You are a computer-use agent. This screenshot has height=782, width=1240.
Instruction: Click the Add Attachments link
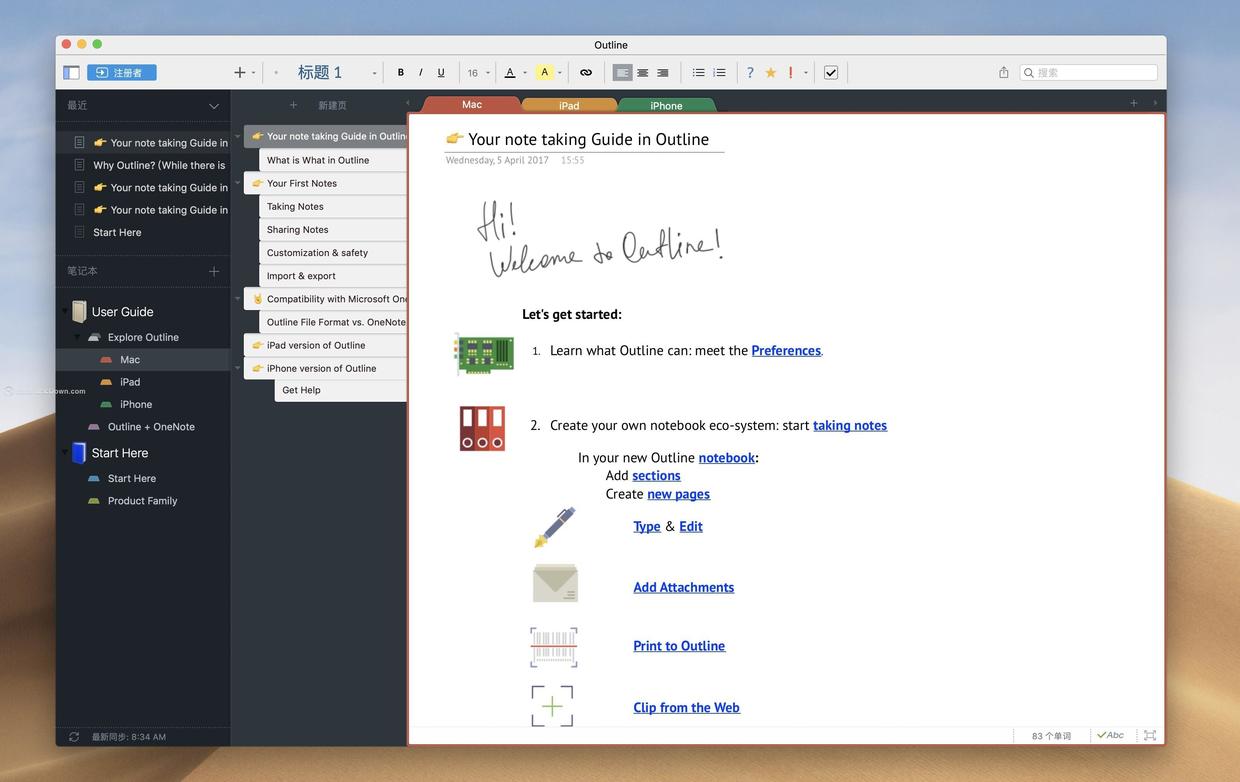pyautogui.click(x=683, y=588)
